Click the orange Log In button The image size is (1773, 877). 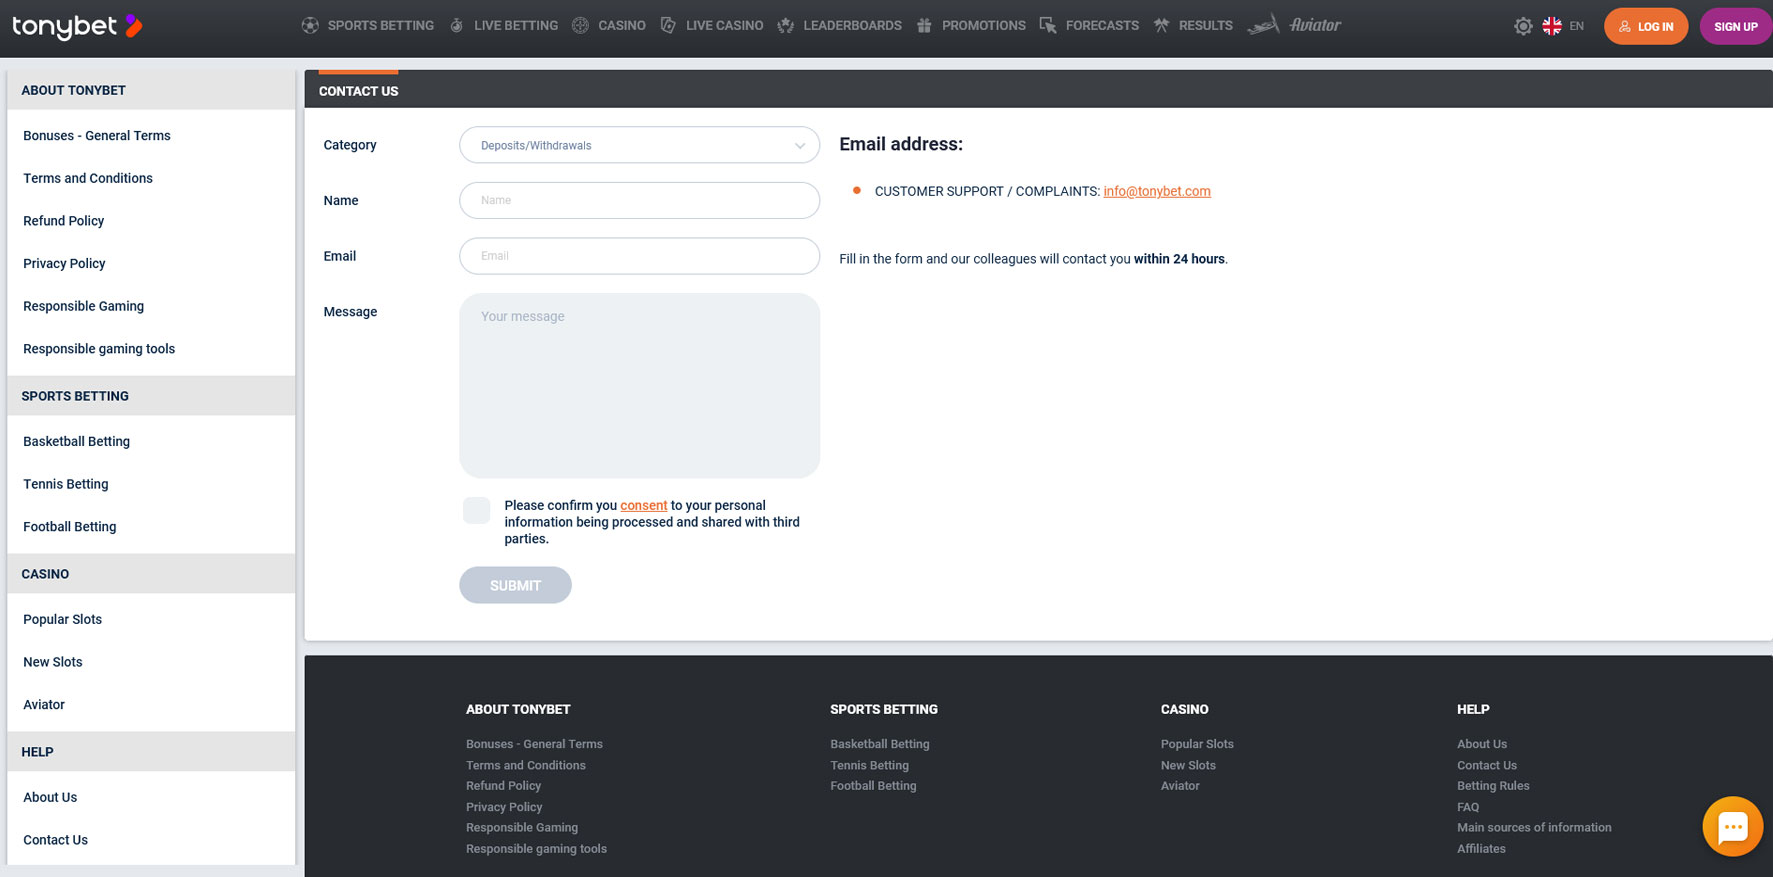point(1645,27)
